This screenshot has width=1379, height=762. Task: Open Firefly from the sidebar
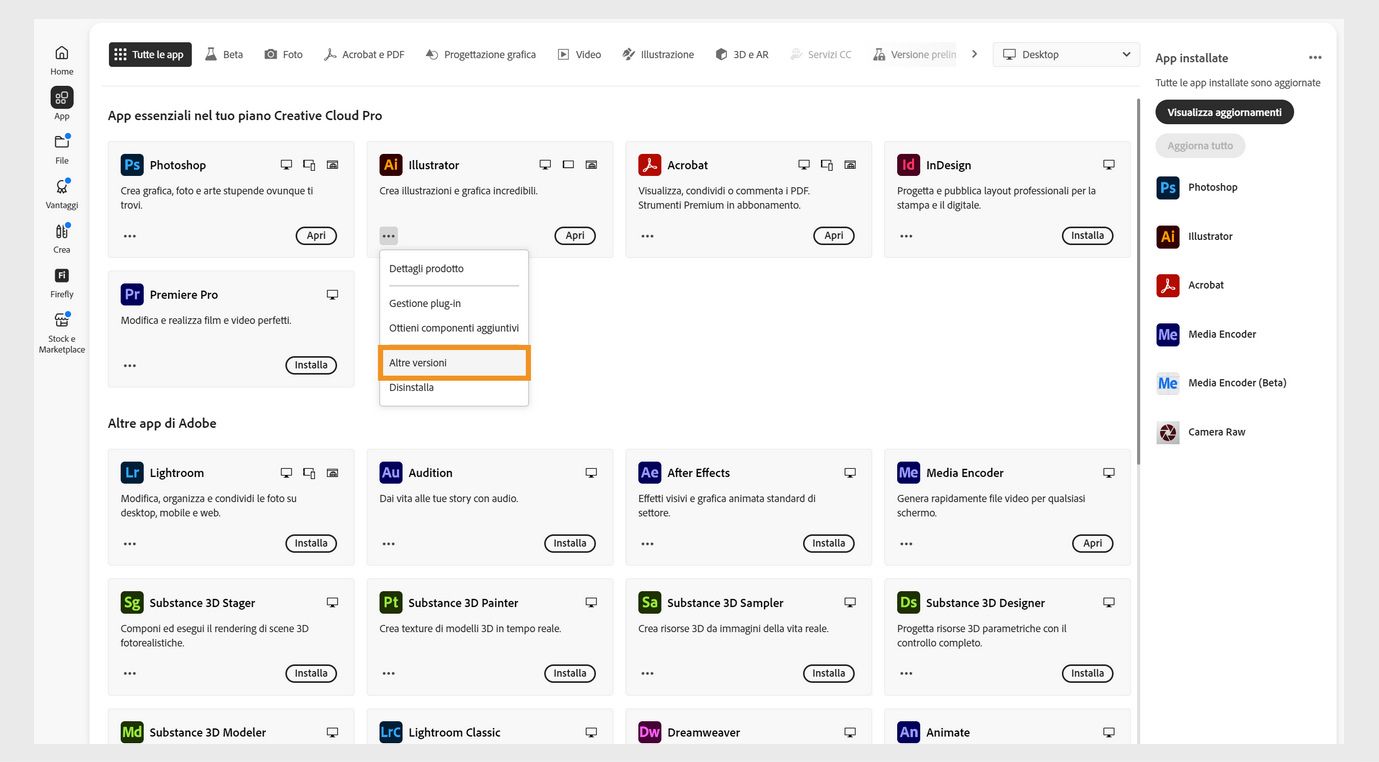62,283
